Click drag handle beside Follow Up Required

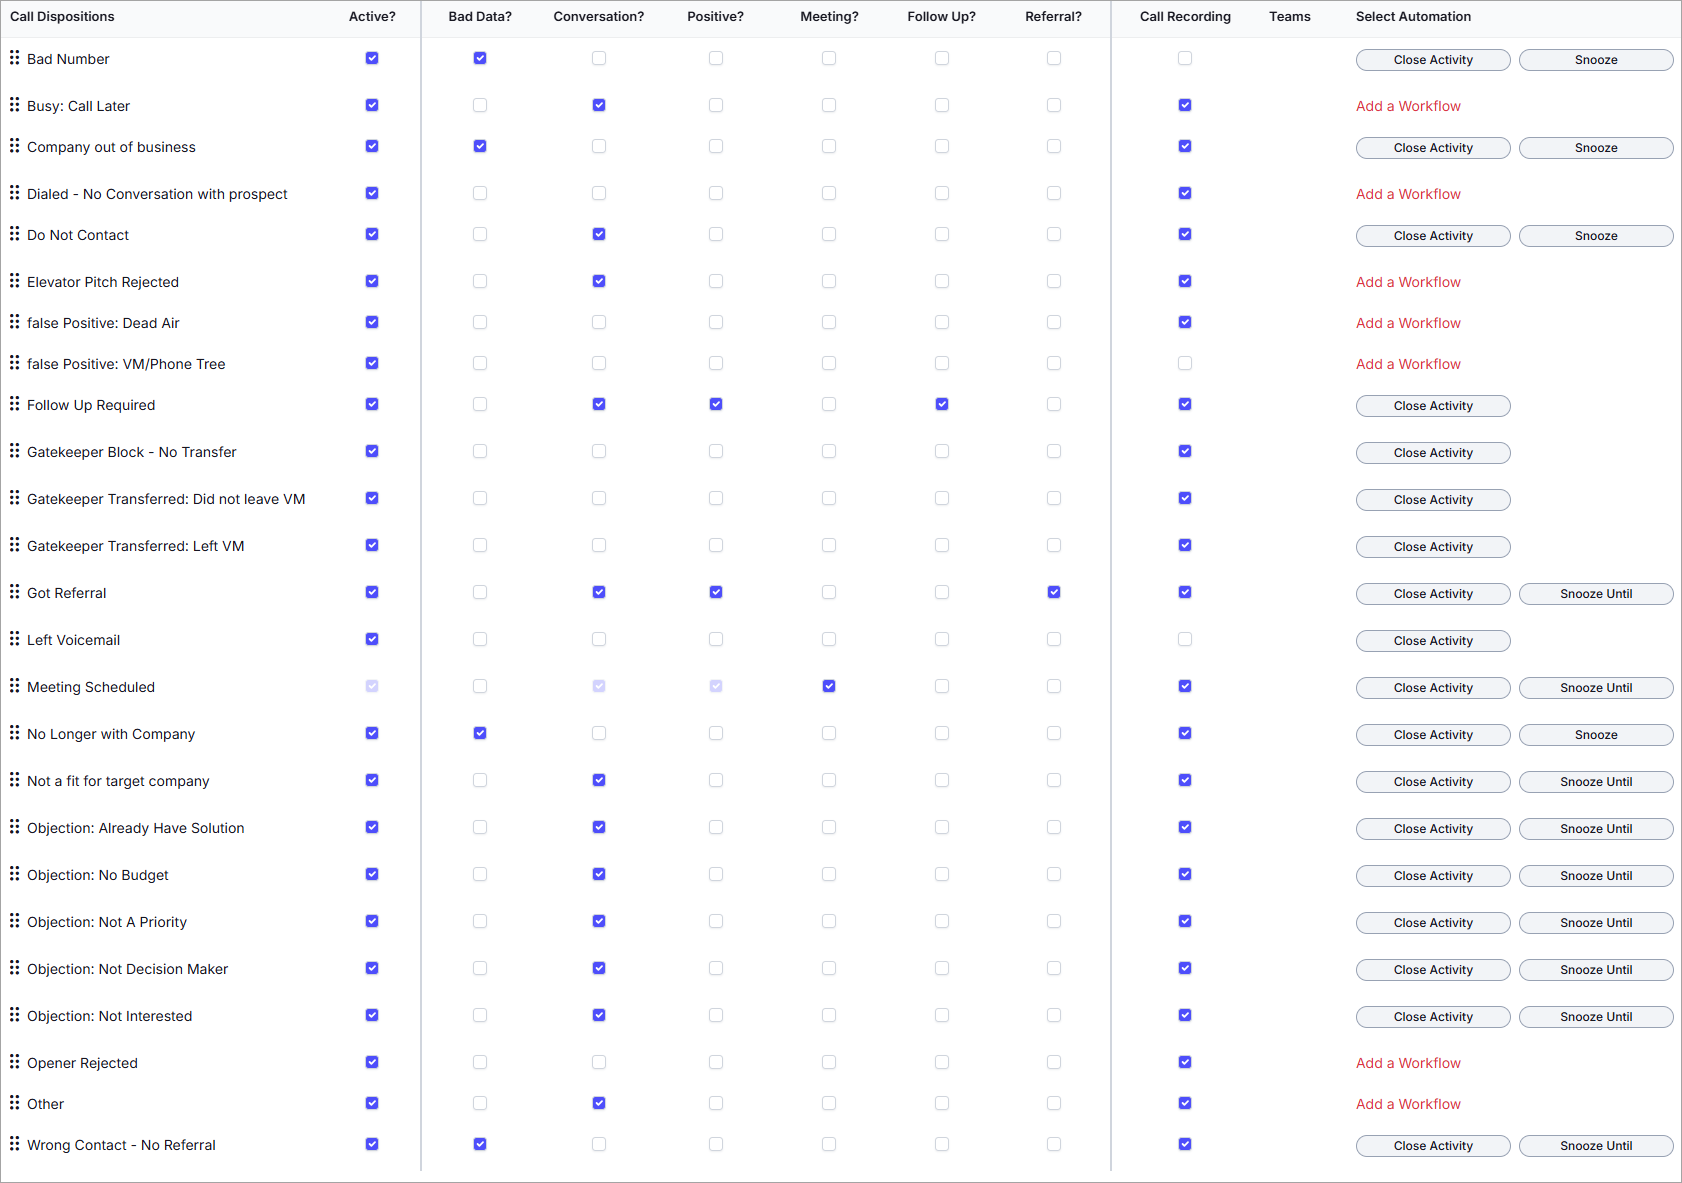click(x=14, y=404)
